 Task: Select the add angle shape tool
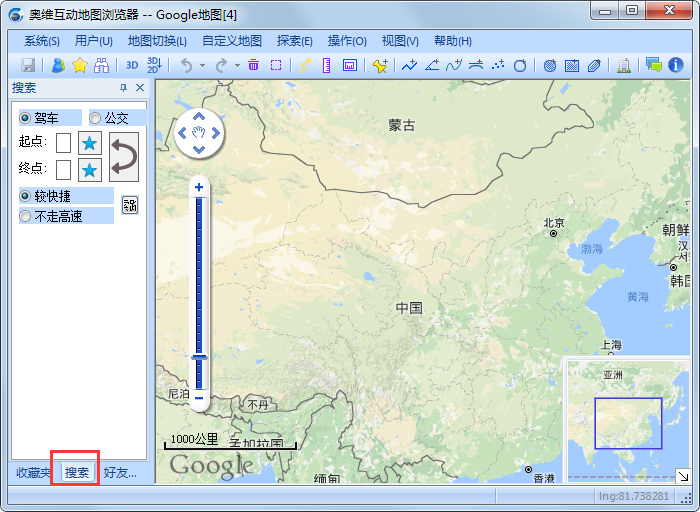pos(432,65)
